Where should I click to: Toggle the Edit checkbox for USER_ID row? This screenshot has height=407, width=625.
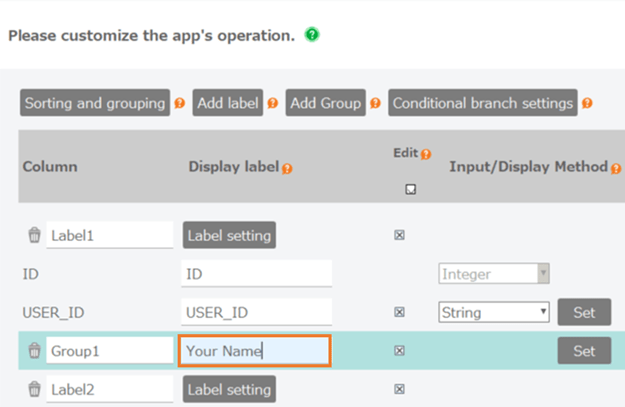pyautogui.click(x=400, y=312)
